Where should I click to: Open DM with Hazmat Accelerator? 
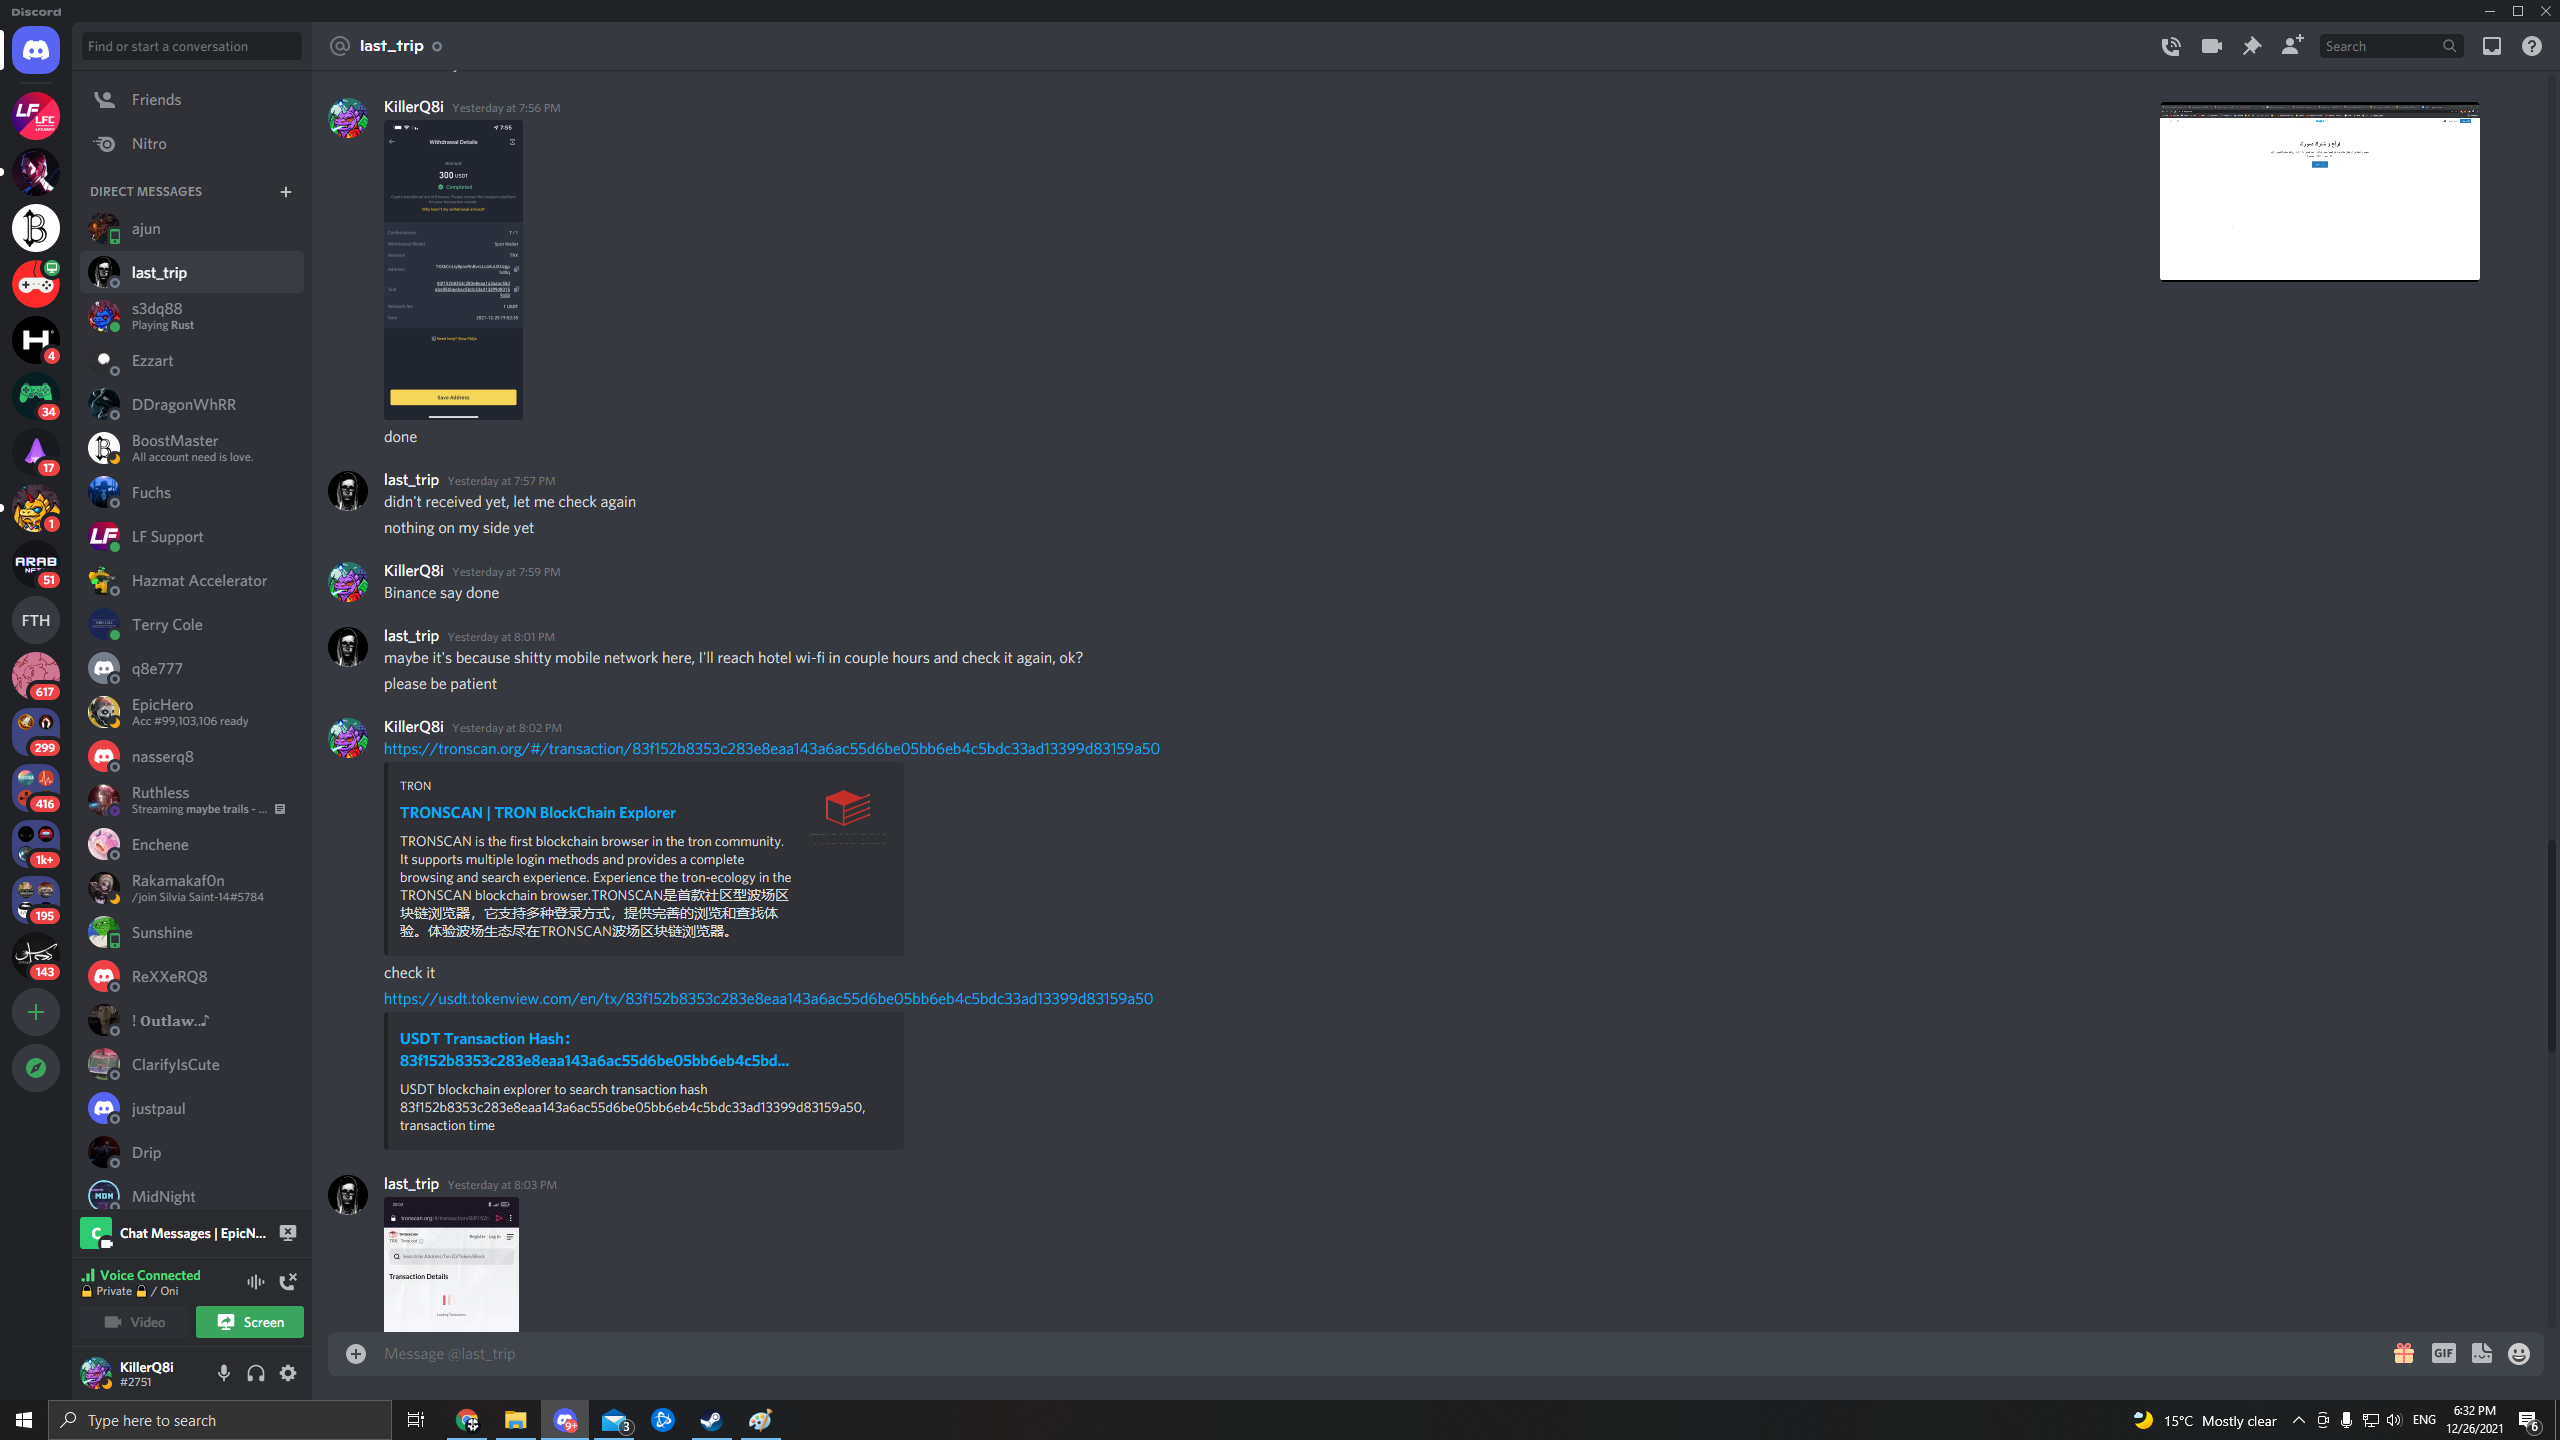coord(192,580)
